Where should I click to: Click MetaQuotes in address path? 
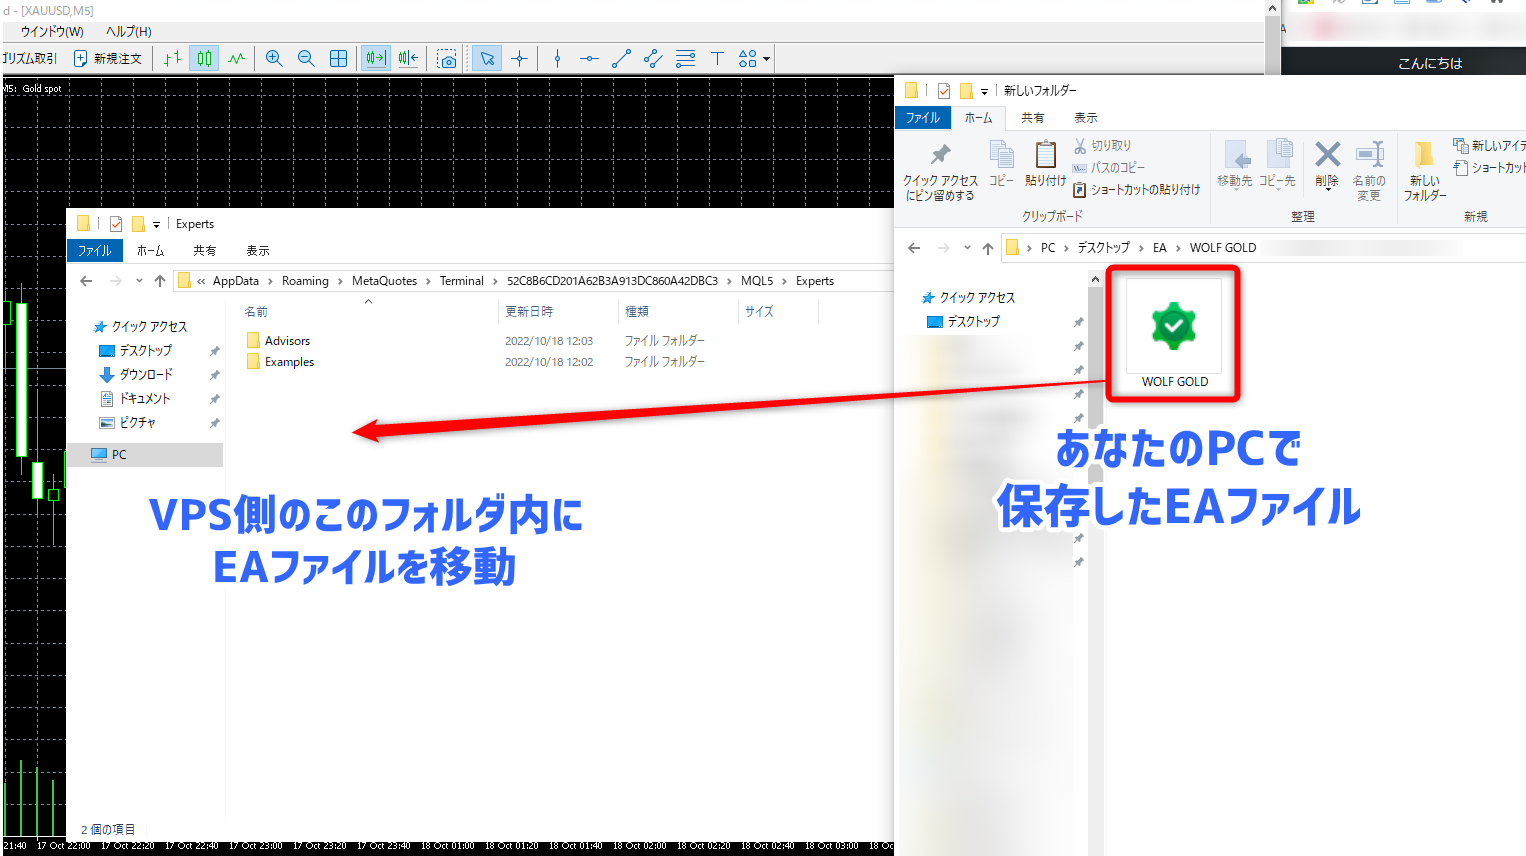click(x=384, y=281)
